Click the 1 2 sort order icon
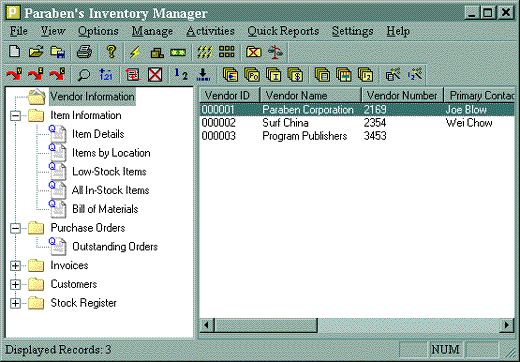The image size is (520, 362). pos(181,74)
